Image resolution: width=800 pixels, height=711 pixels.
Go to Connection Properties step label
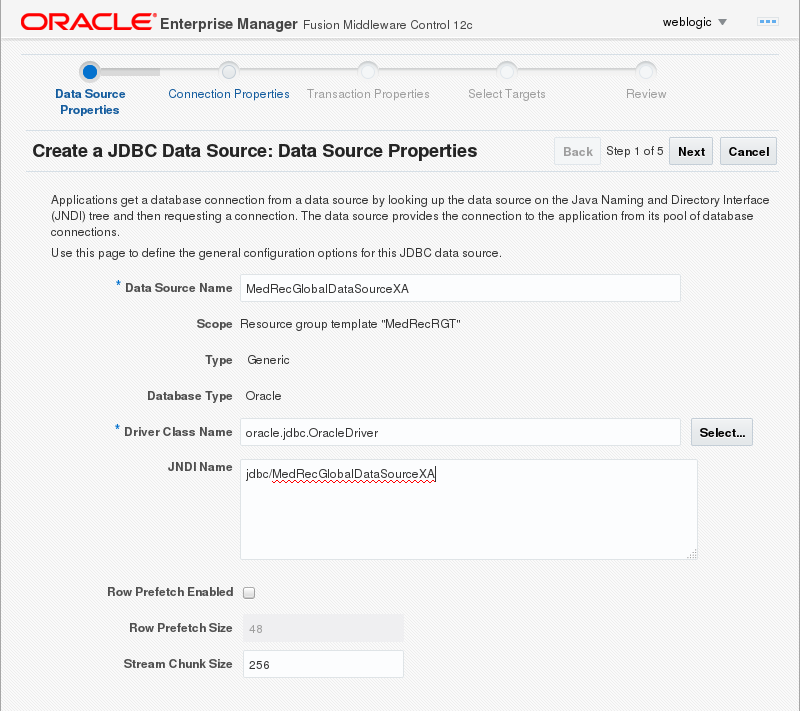(x=229, y=94)
